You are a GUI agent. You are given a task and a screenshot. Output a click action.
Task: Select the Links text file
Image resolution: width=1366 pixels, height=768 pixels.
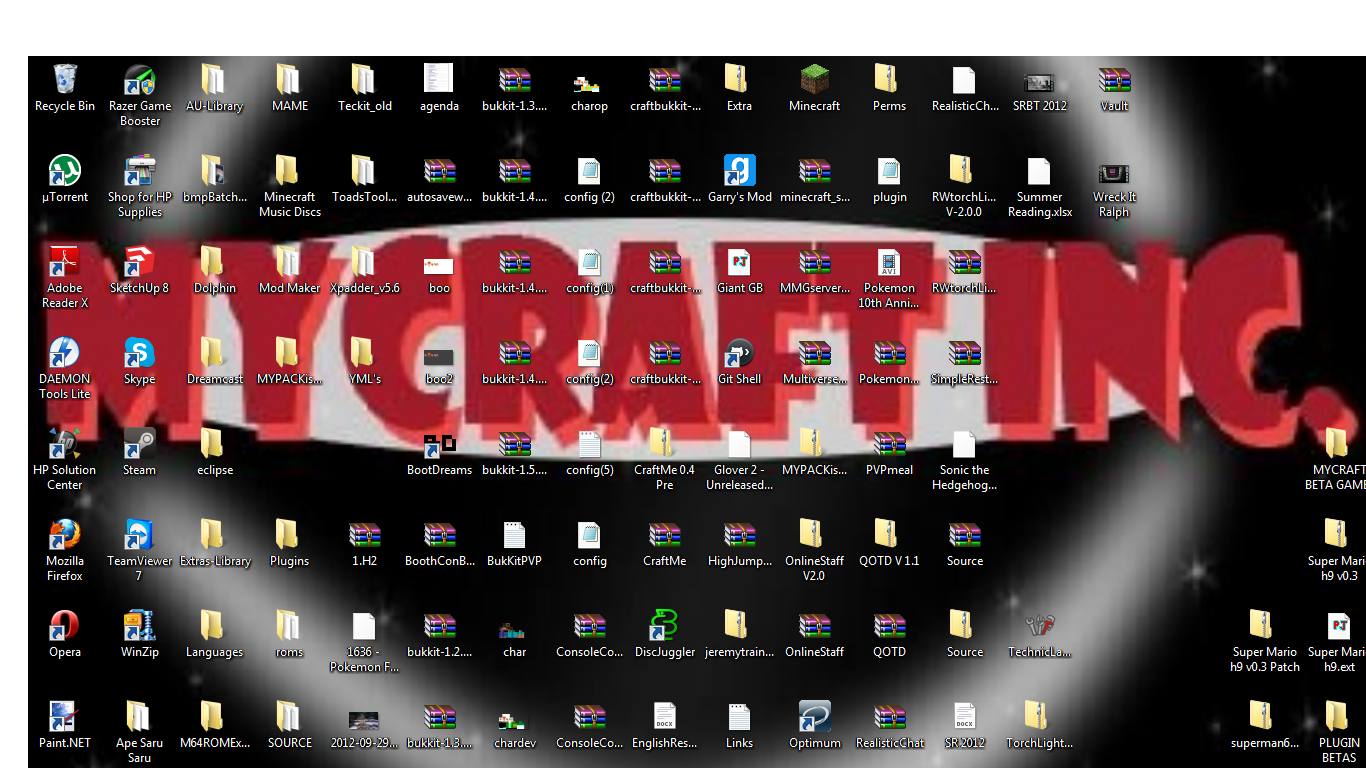740,717
